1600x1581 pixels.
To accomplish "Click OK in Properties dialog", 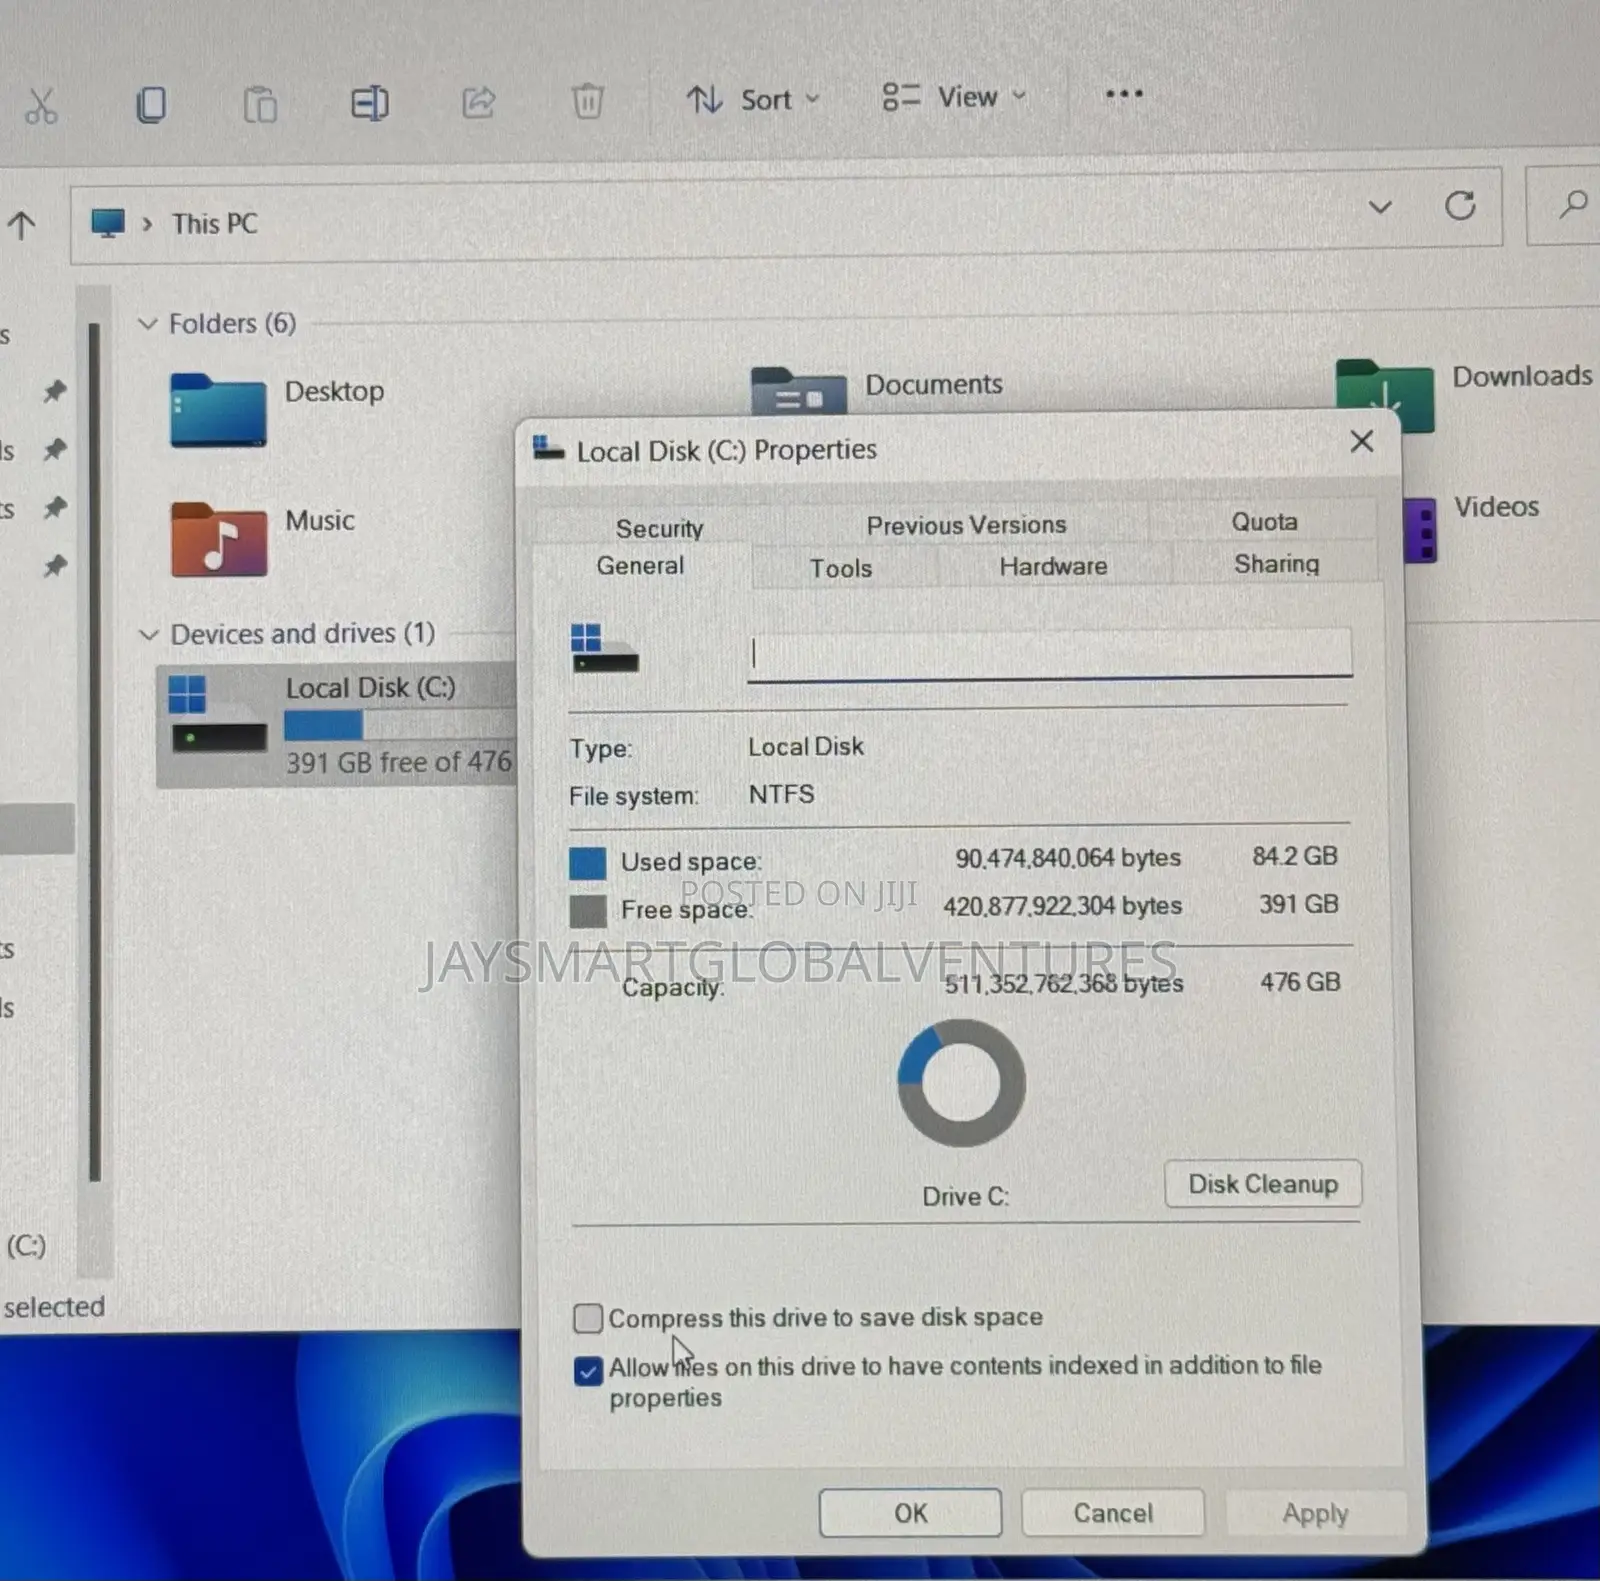I will click(x=910, y=1513).
